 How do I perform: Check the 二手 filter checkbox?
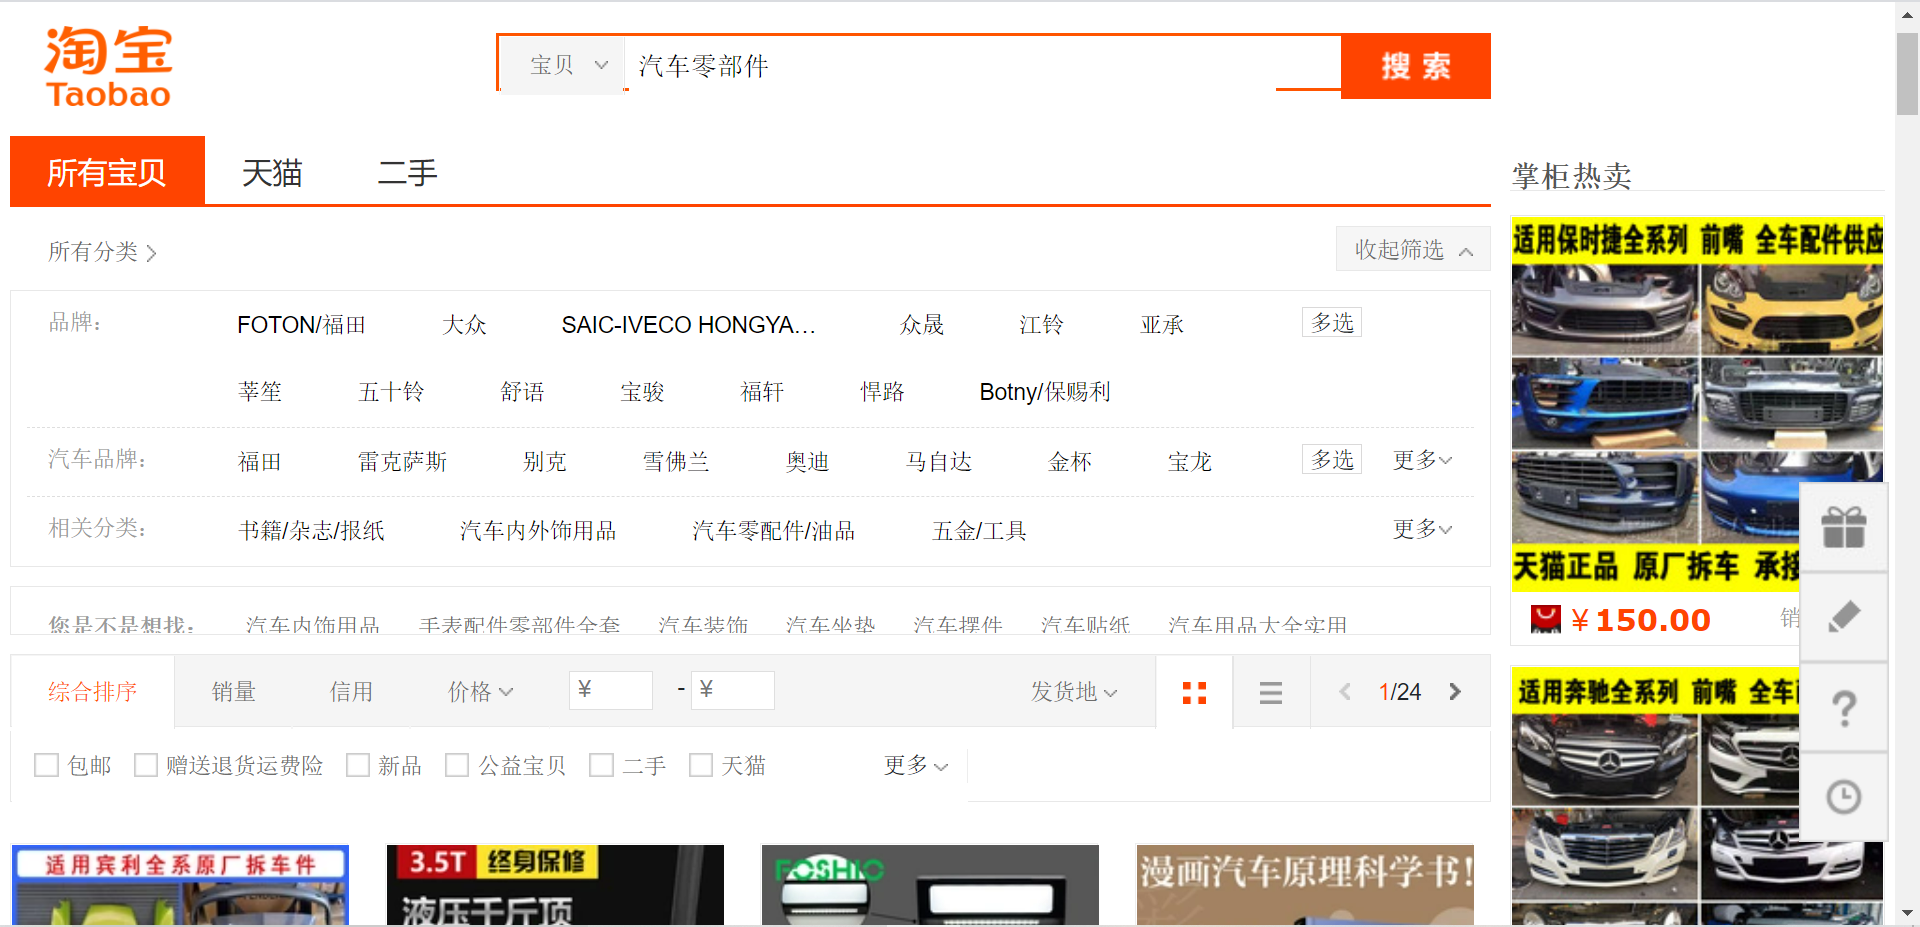click(x=602, y=765)
